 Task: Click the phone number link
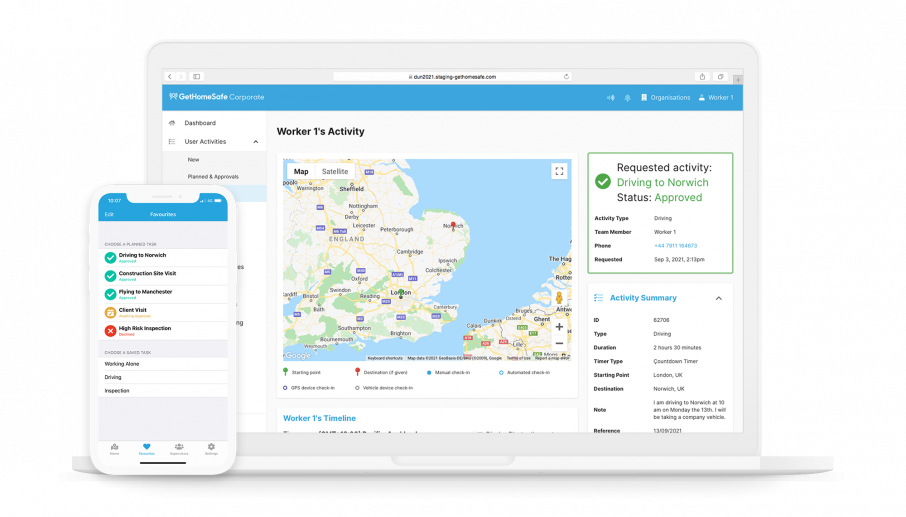point(676,245)
